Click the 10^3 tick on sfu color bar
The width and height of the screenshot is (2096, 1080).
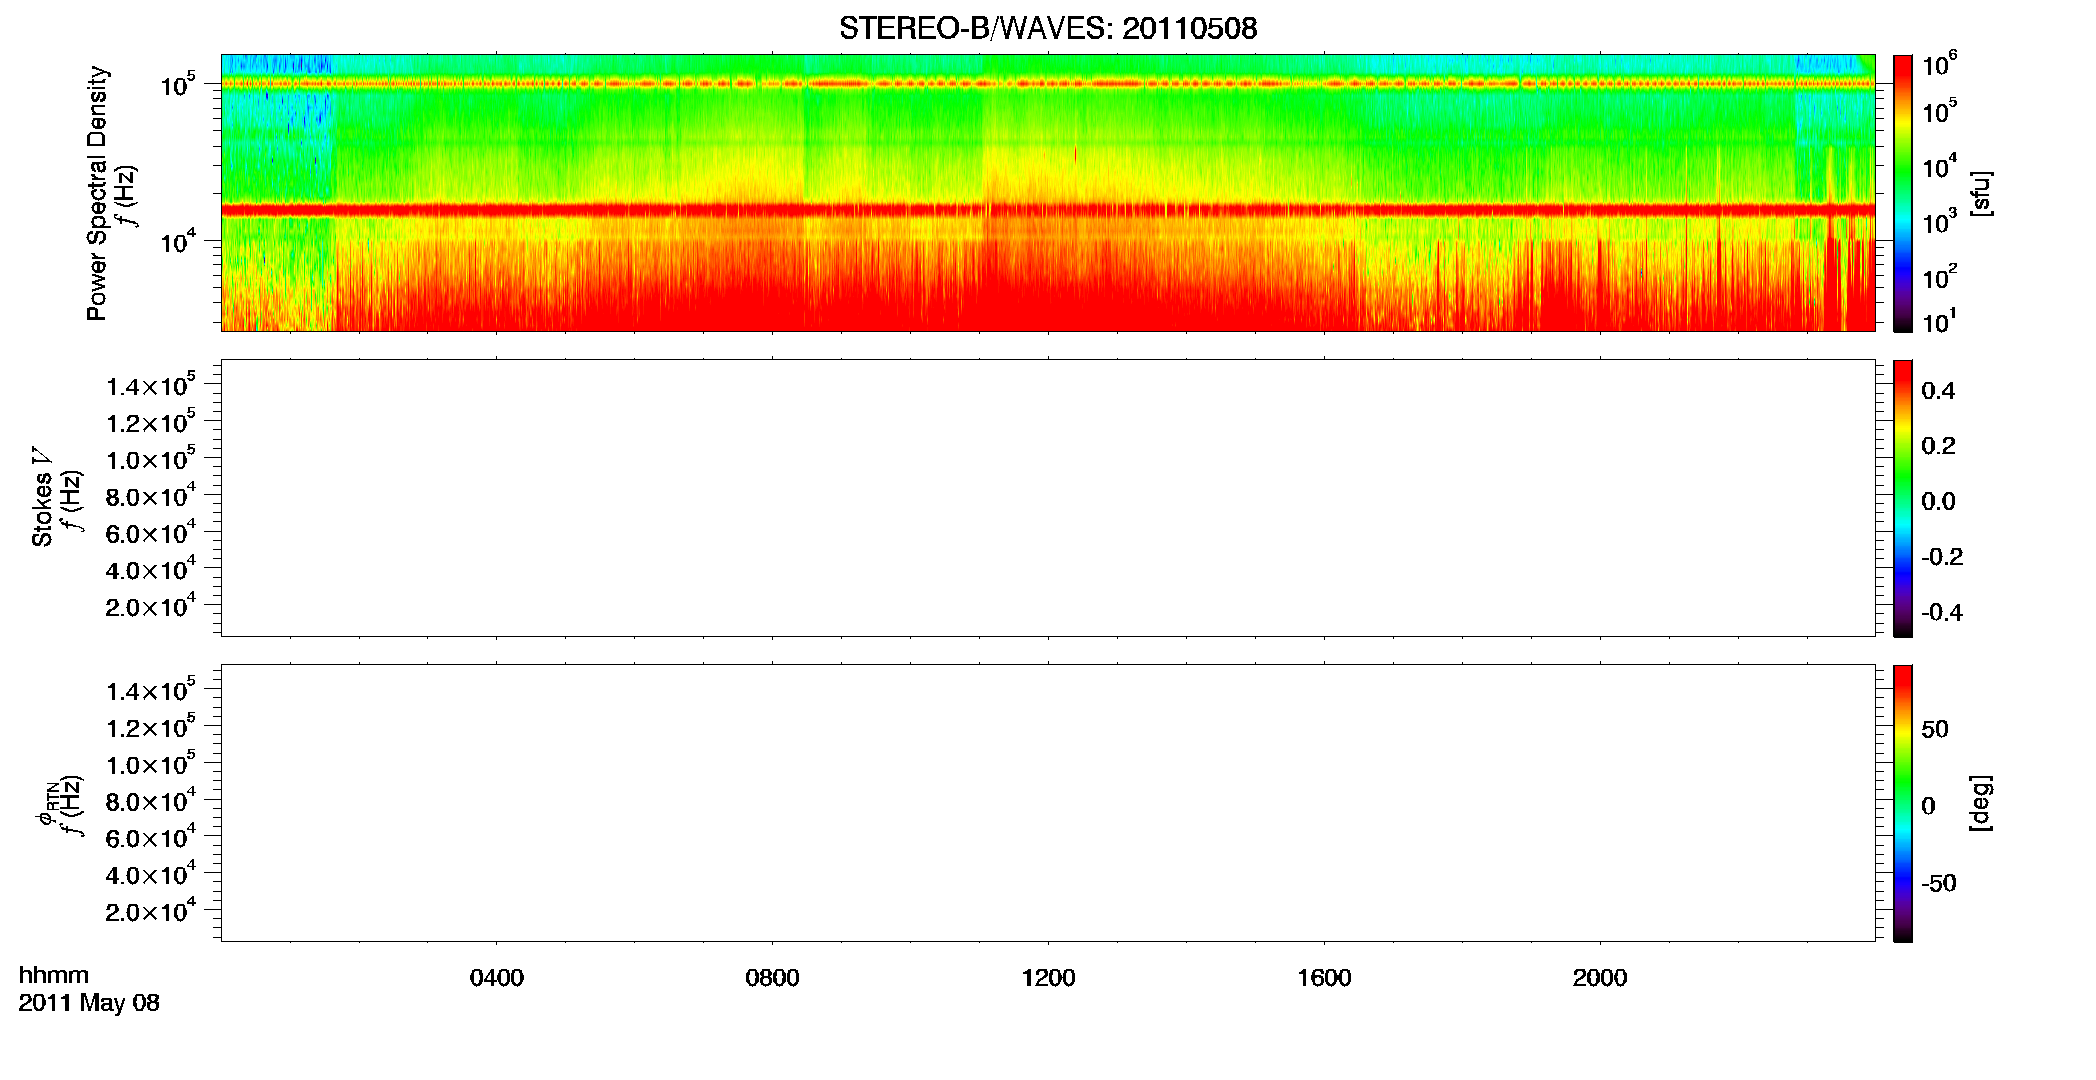coord(1940,222)
